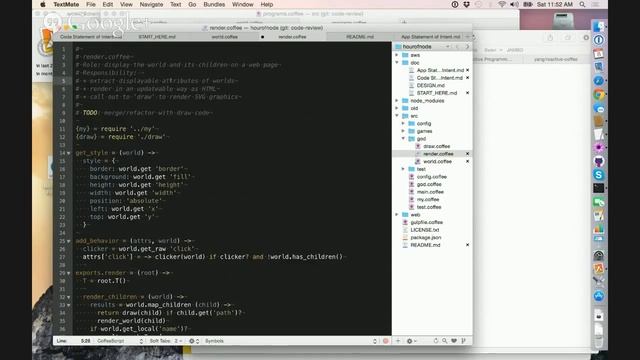640x360 pixels.
Task: Open world.coffee in the file tree
Action: click(x=437, y=162)
